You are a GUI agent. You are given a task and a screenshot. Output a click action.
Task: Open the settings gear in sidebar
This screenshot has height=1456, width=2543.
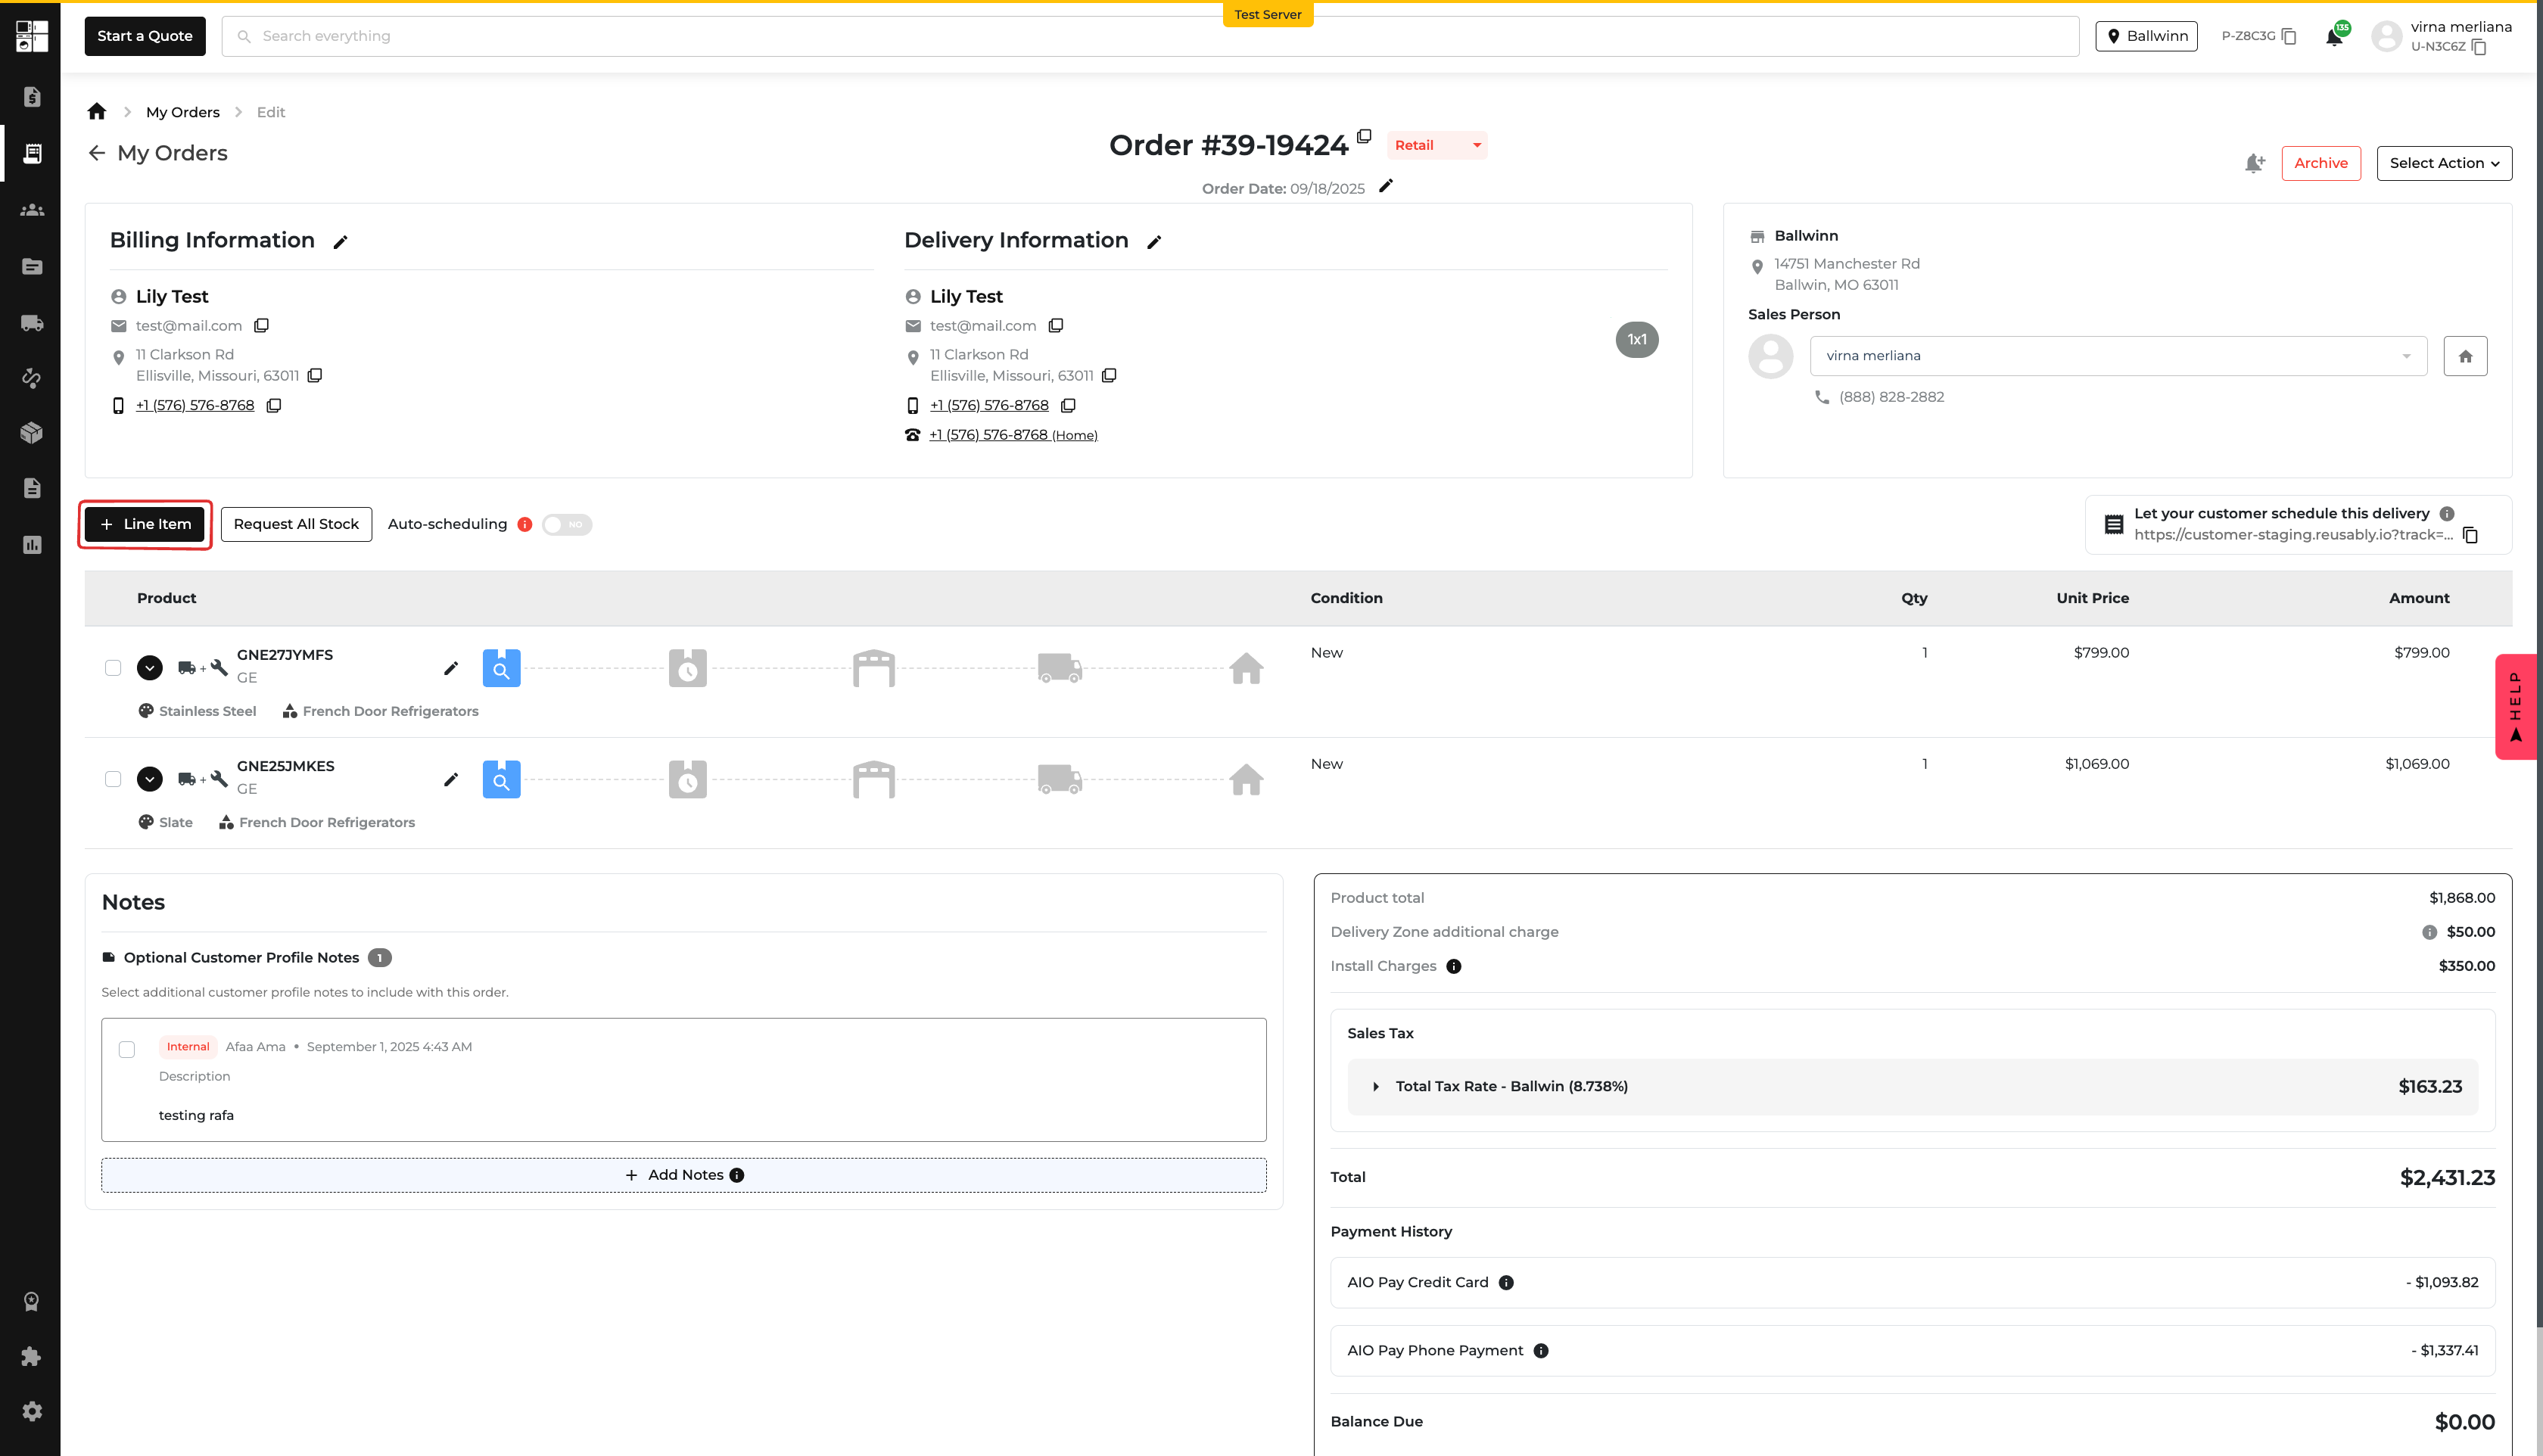(x=32, y=1411)
